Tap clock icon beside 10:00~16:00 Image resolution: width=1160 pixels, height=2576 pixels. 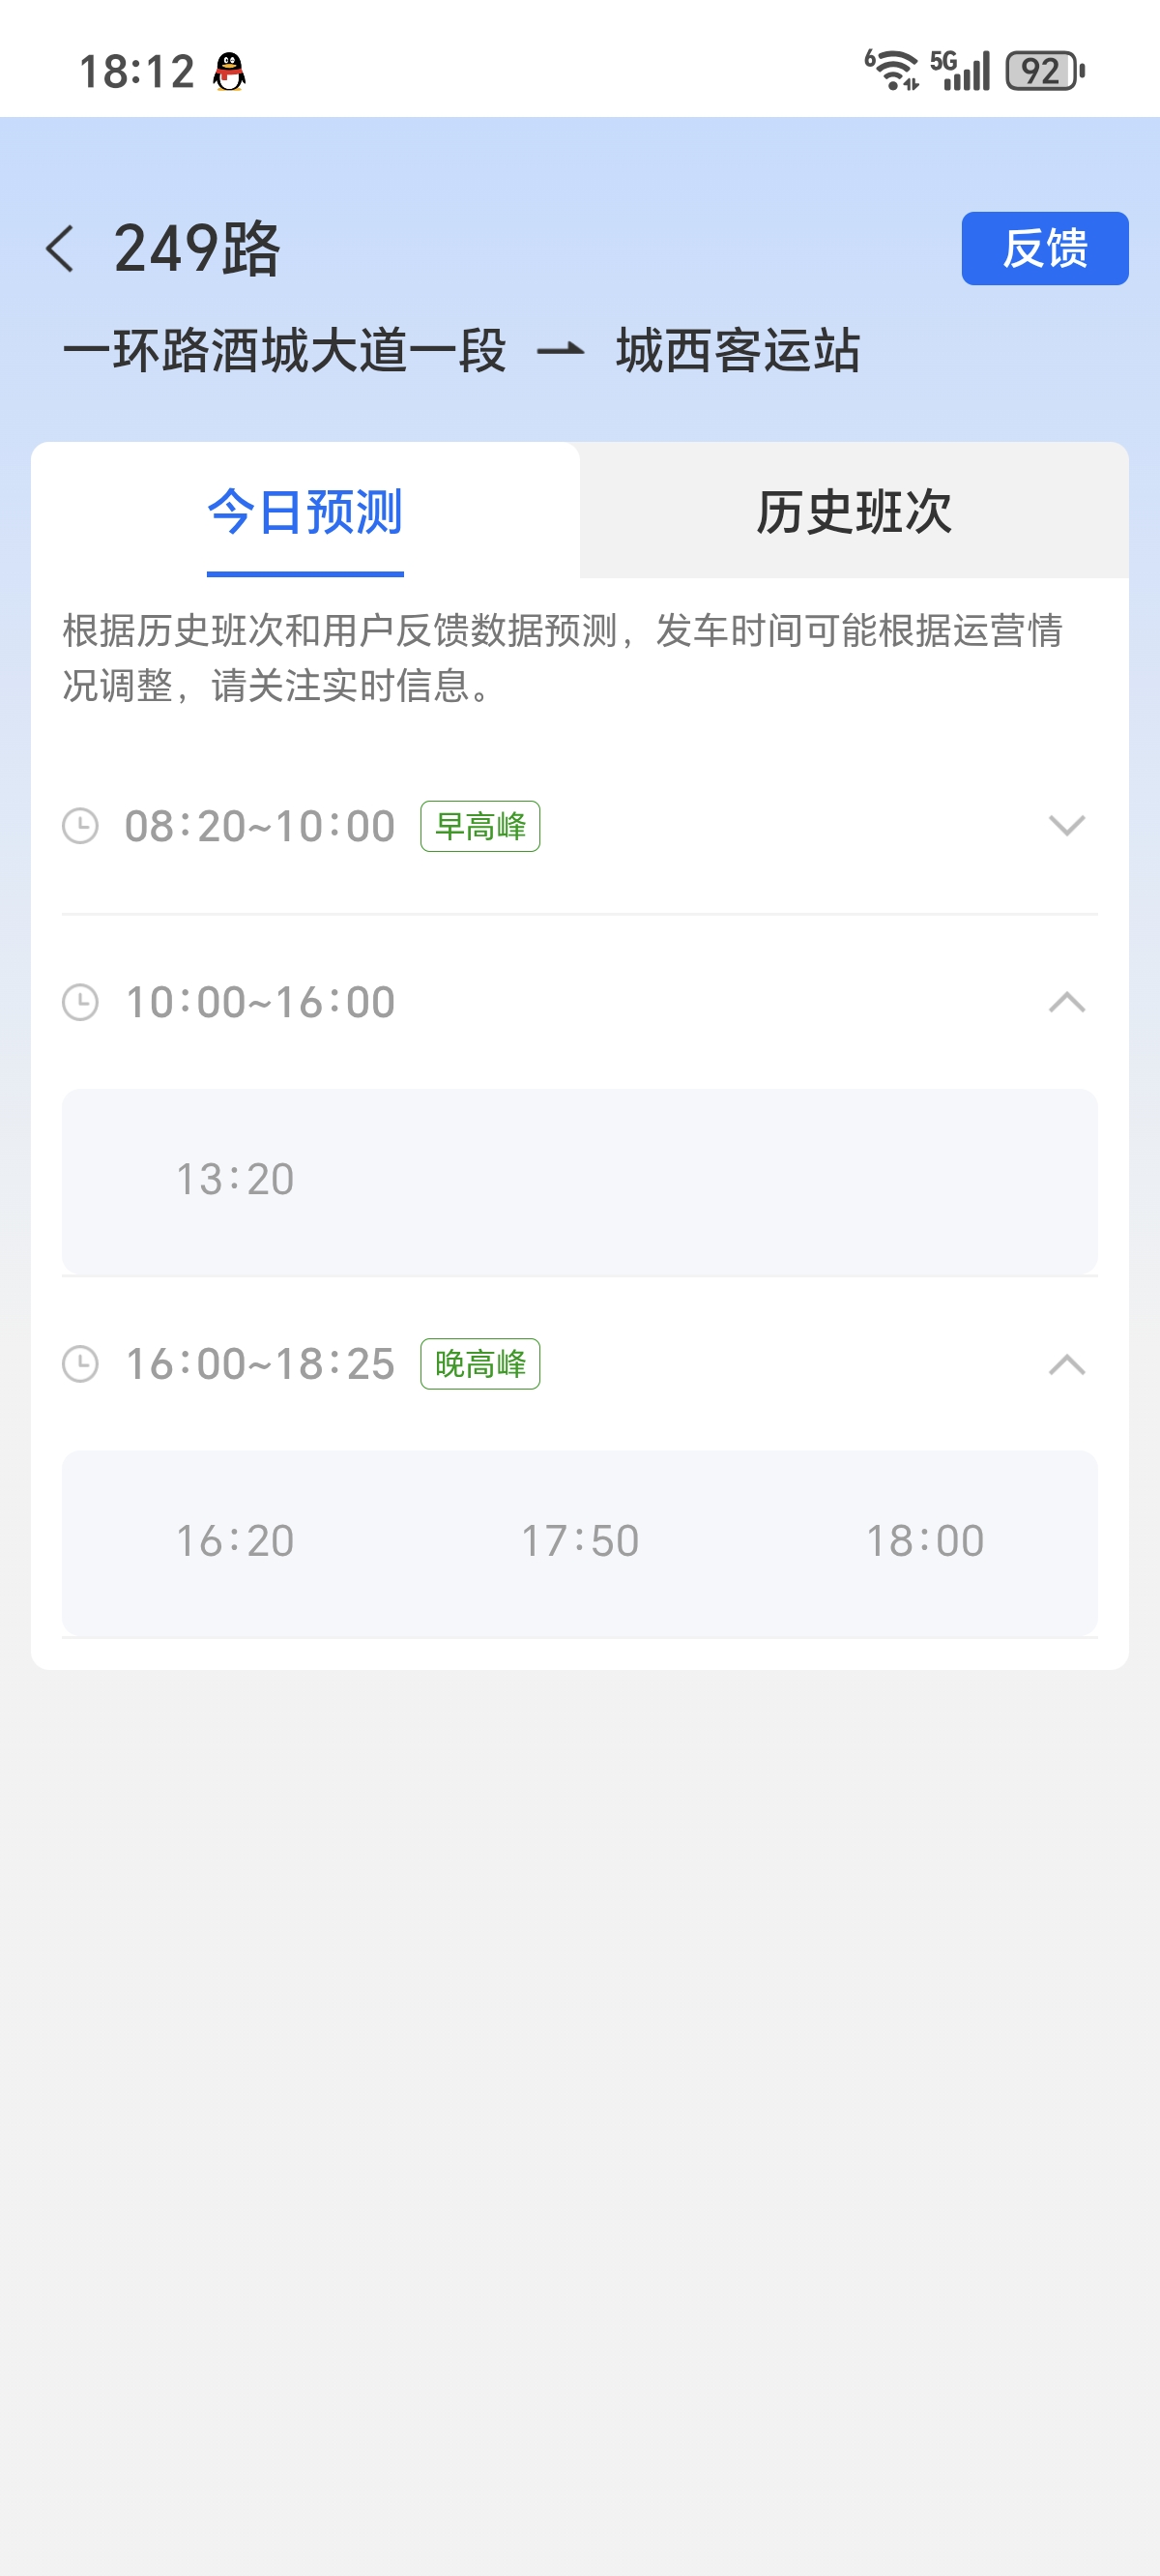80,1002
